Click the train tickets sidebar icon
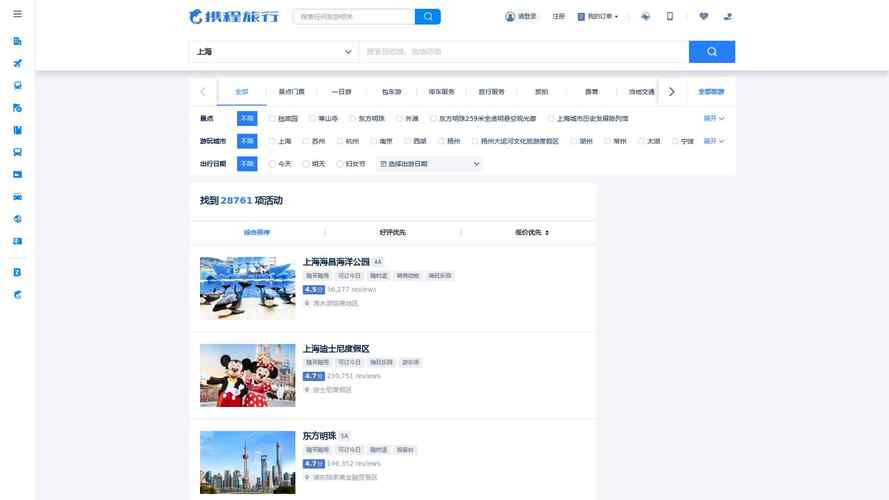 point(18,86)
